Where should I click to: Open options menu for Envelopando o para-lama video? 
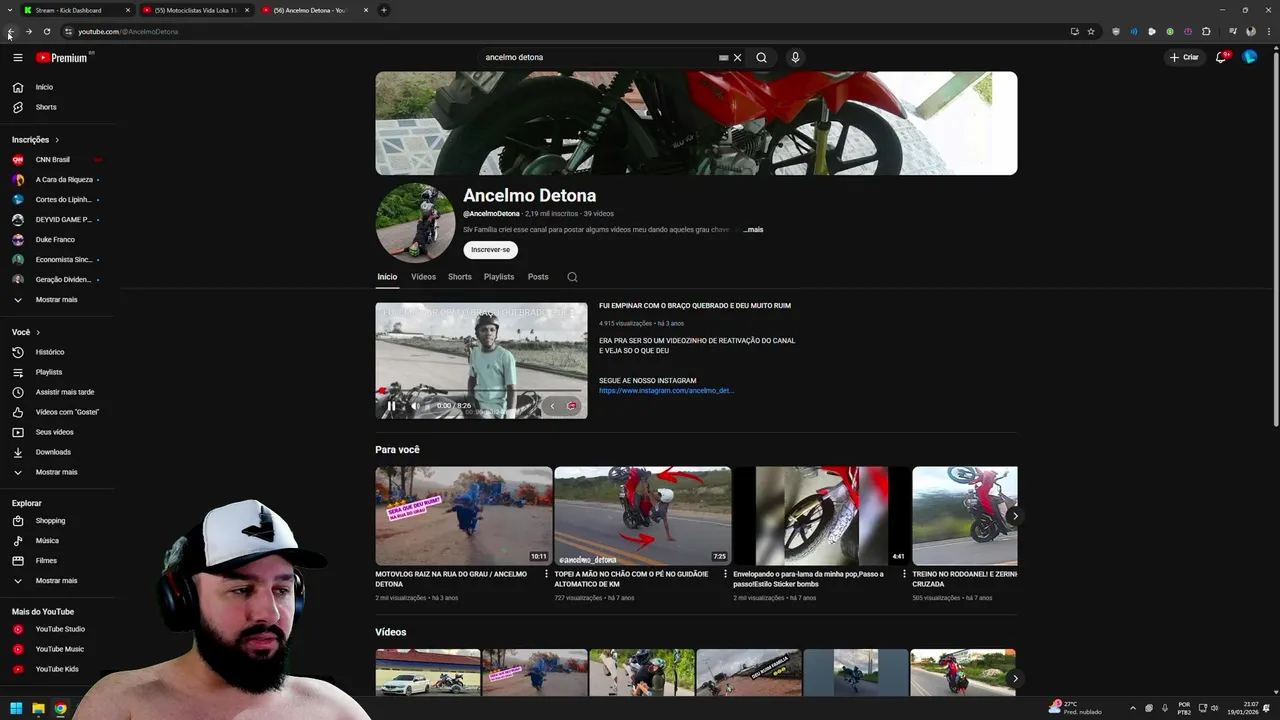coord(904,574)
